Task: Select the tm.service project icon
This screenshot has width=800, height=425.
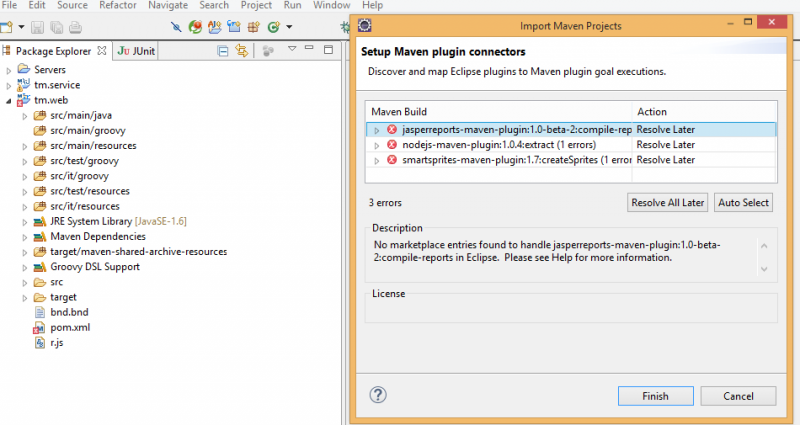Action: click(x=23, y=85)
